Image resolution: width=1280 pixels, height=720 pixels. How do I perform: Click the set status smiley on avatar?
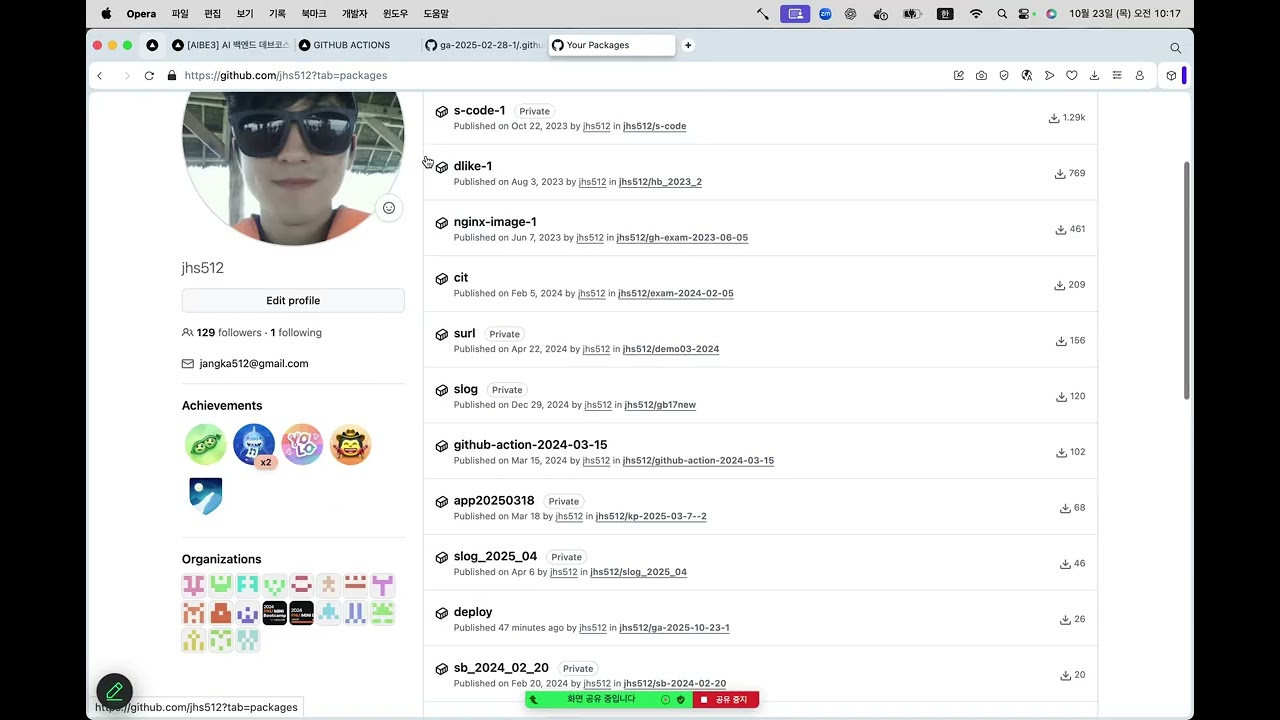[389, 208]
